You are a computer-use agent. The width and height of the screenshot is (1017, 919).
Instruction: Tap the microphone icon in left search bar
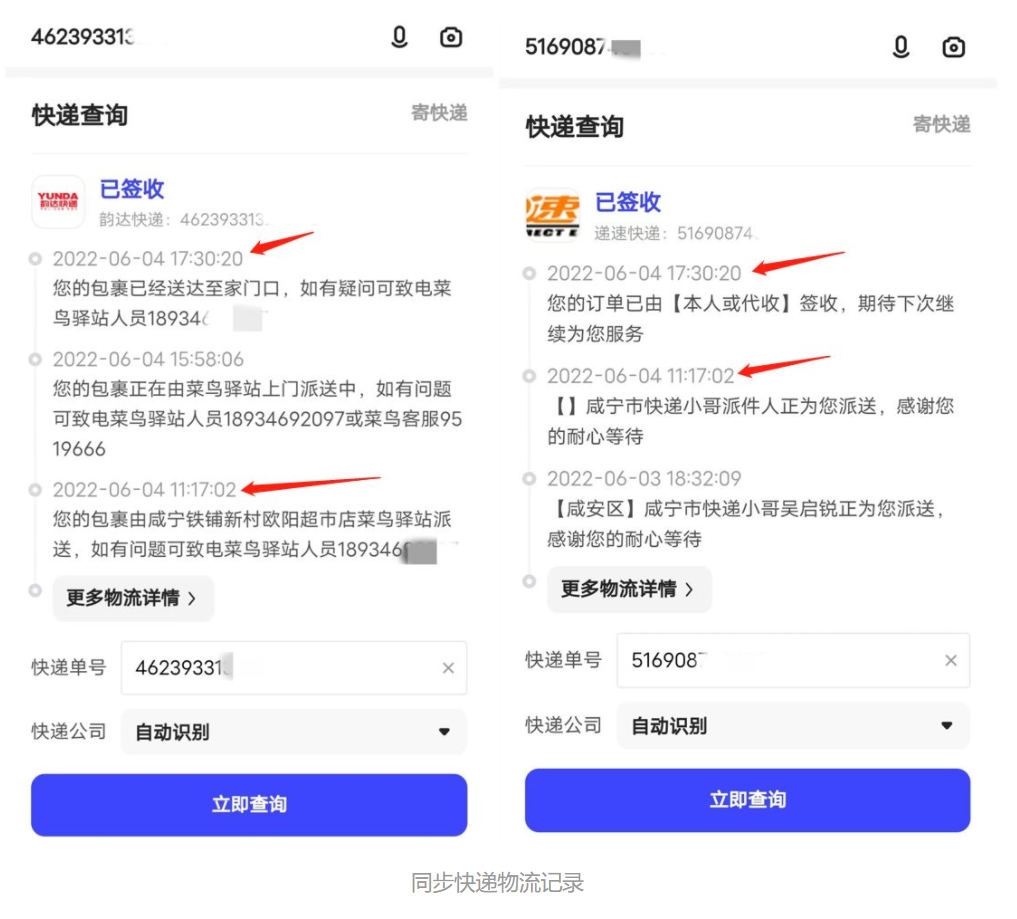[x=400, y=37]
